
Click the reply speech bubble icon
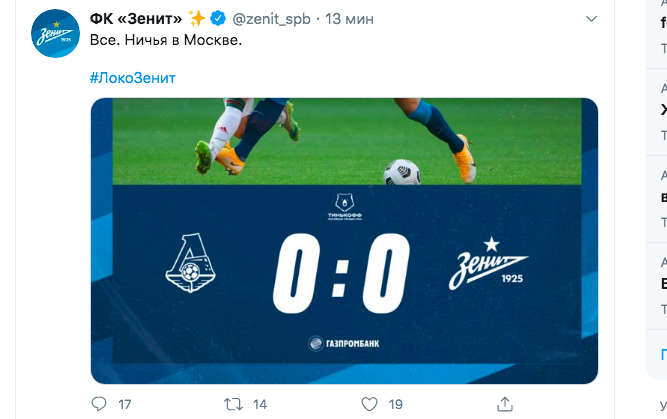click(x=99, y=404)
